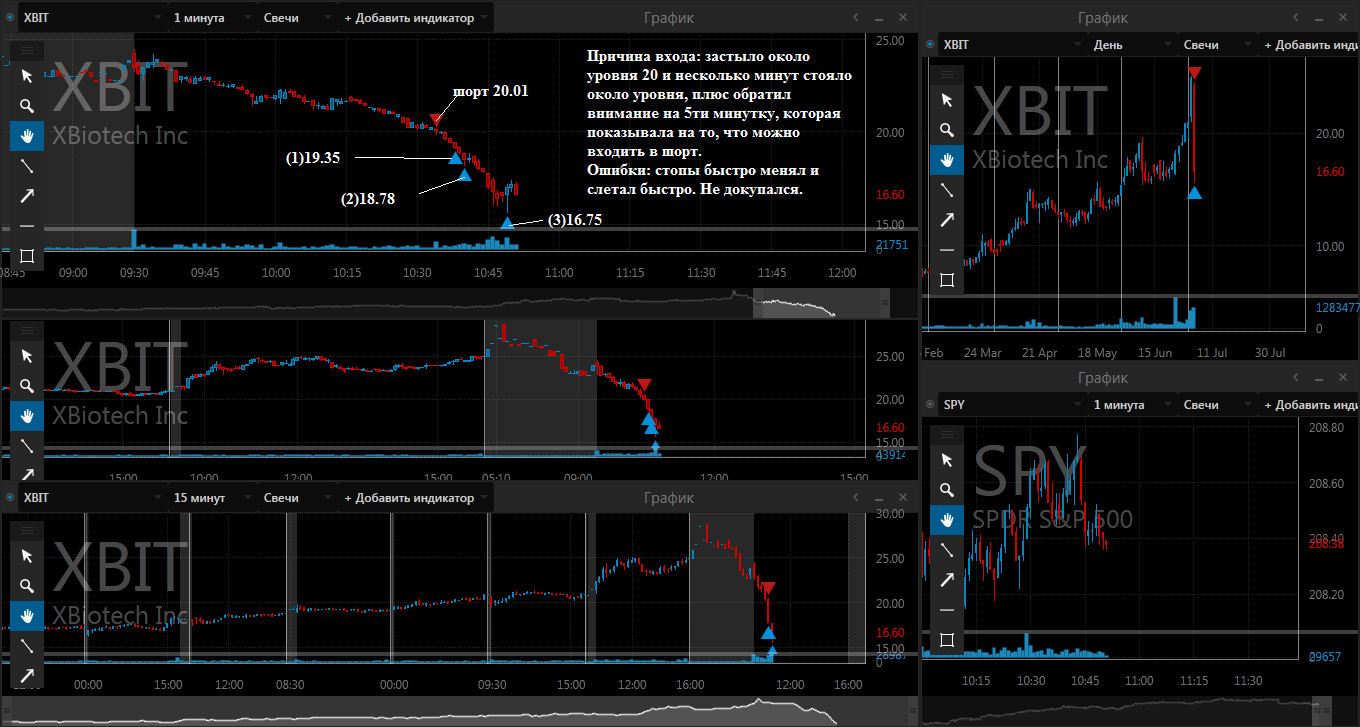This screenshot has height=727, width=1360.
Task: Open Добавить индикатор dropdown in the XBIT 1 минута chart
Action: 416,18
